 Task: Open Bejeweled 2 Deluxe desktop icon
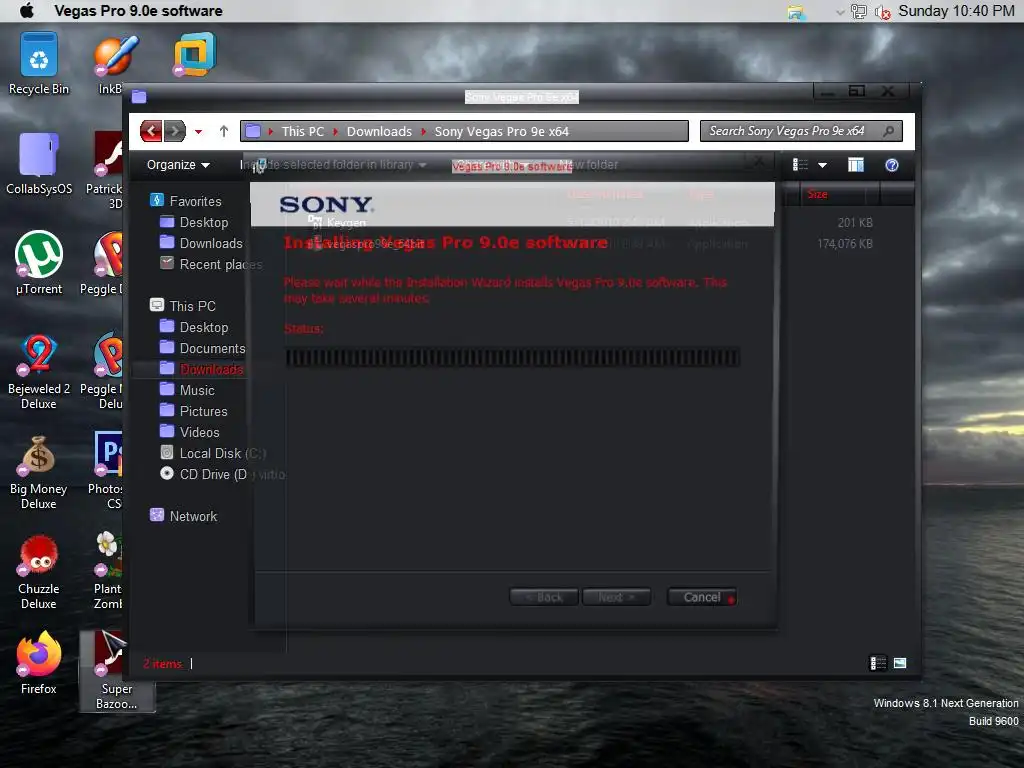click(39, 371)
